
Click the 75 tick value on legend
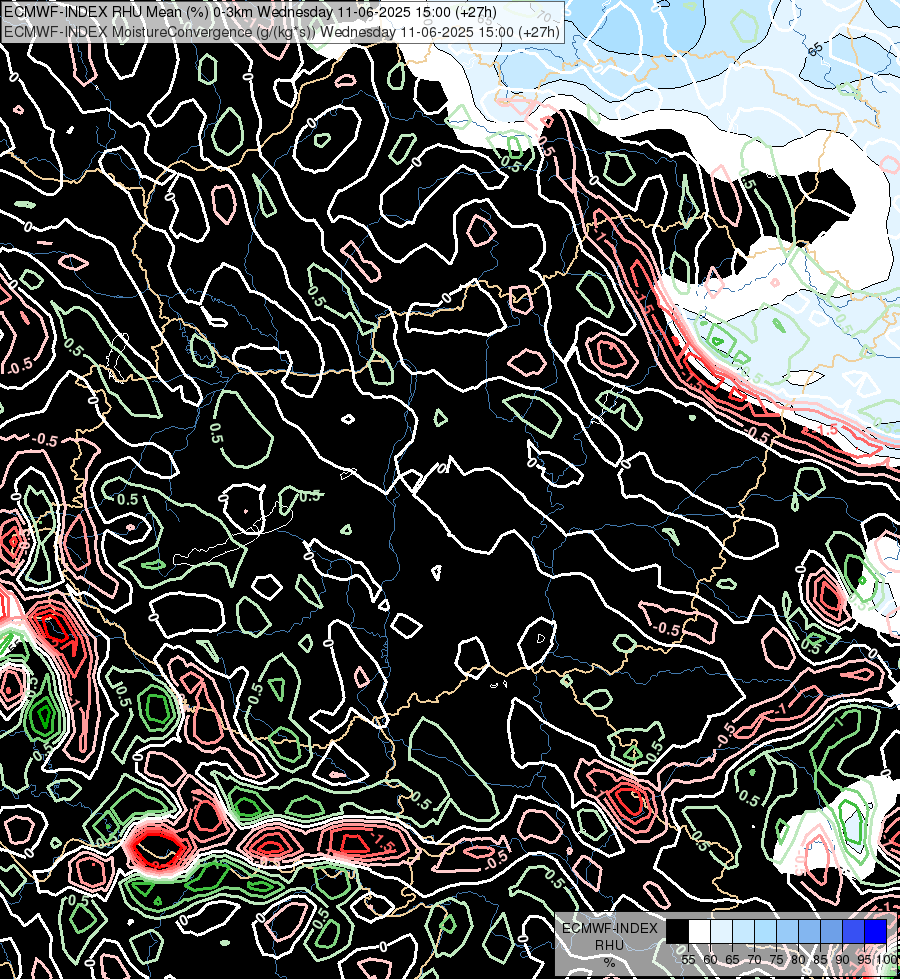pyautogui.click(x=776, y=960)
